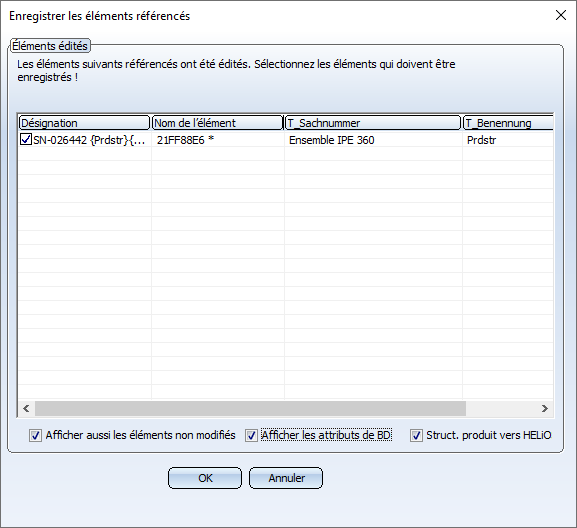Select the 'Prdstr' cell under T_Benennung
The width and height of the screenshot is (577, 528).
508,140
